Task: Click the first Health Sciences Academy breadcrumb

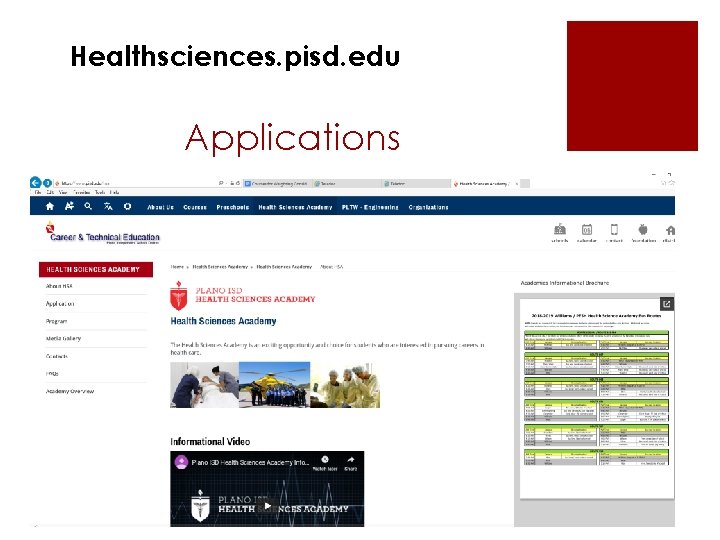Action: [x=220, y=266]
